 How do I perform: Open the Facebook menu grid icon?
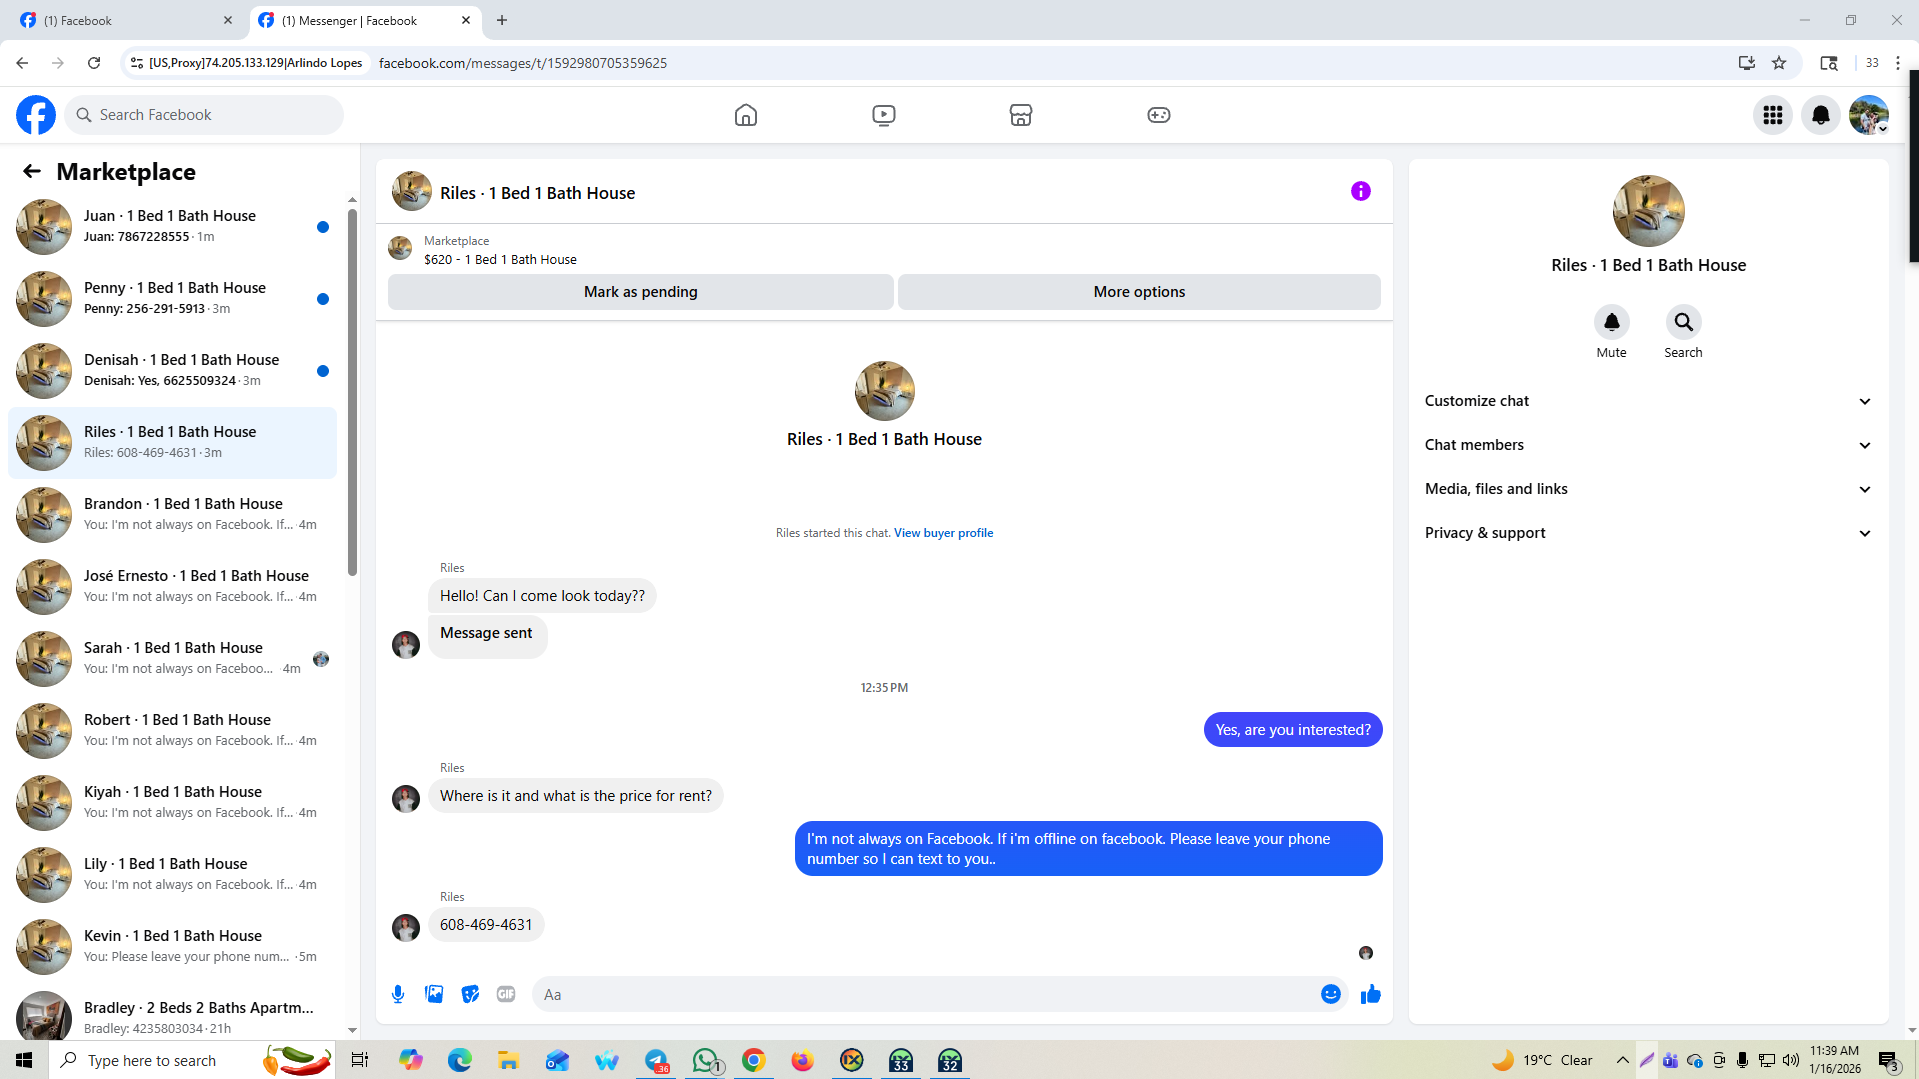[x=1773, y=115]
